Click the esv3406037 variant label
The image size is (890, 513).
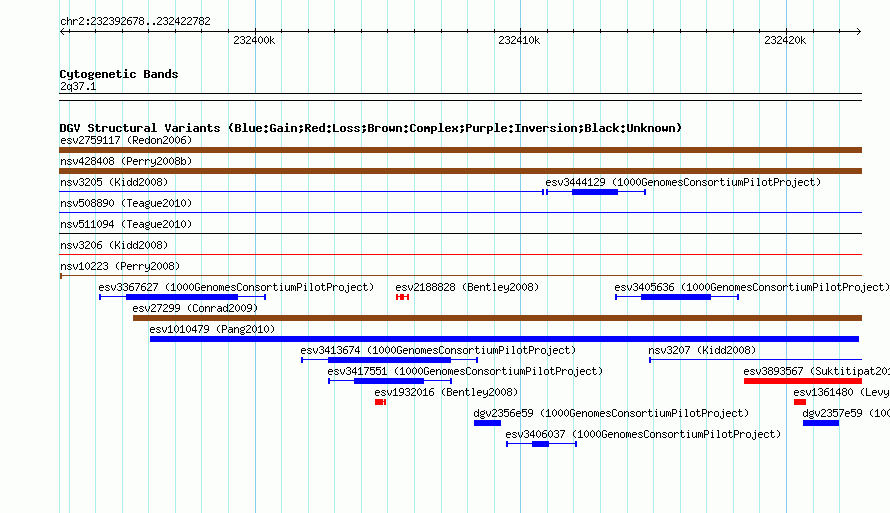[x=643, y=434]
